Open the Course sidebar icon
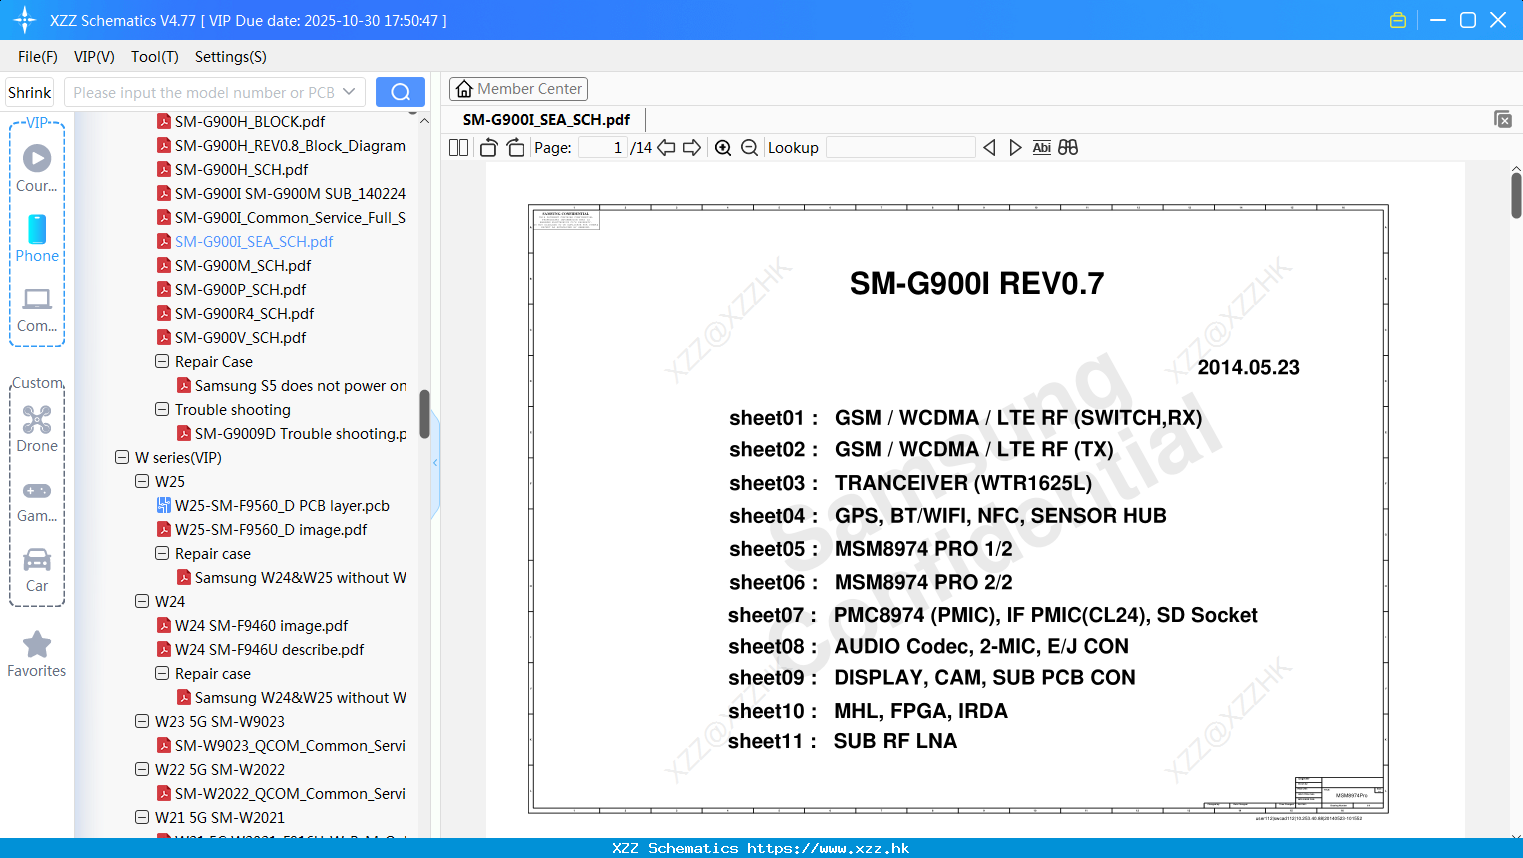Viewport: 1523px width, 858px height. [37, 159]
